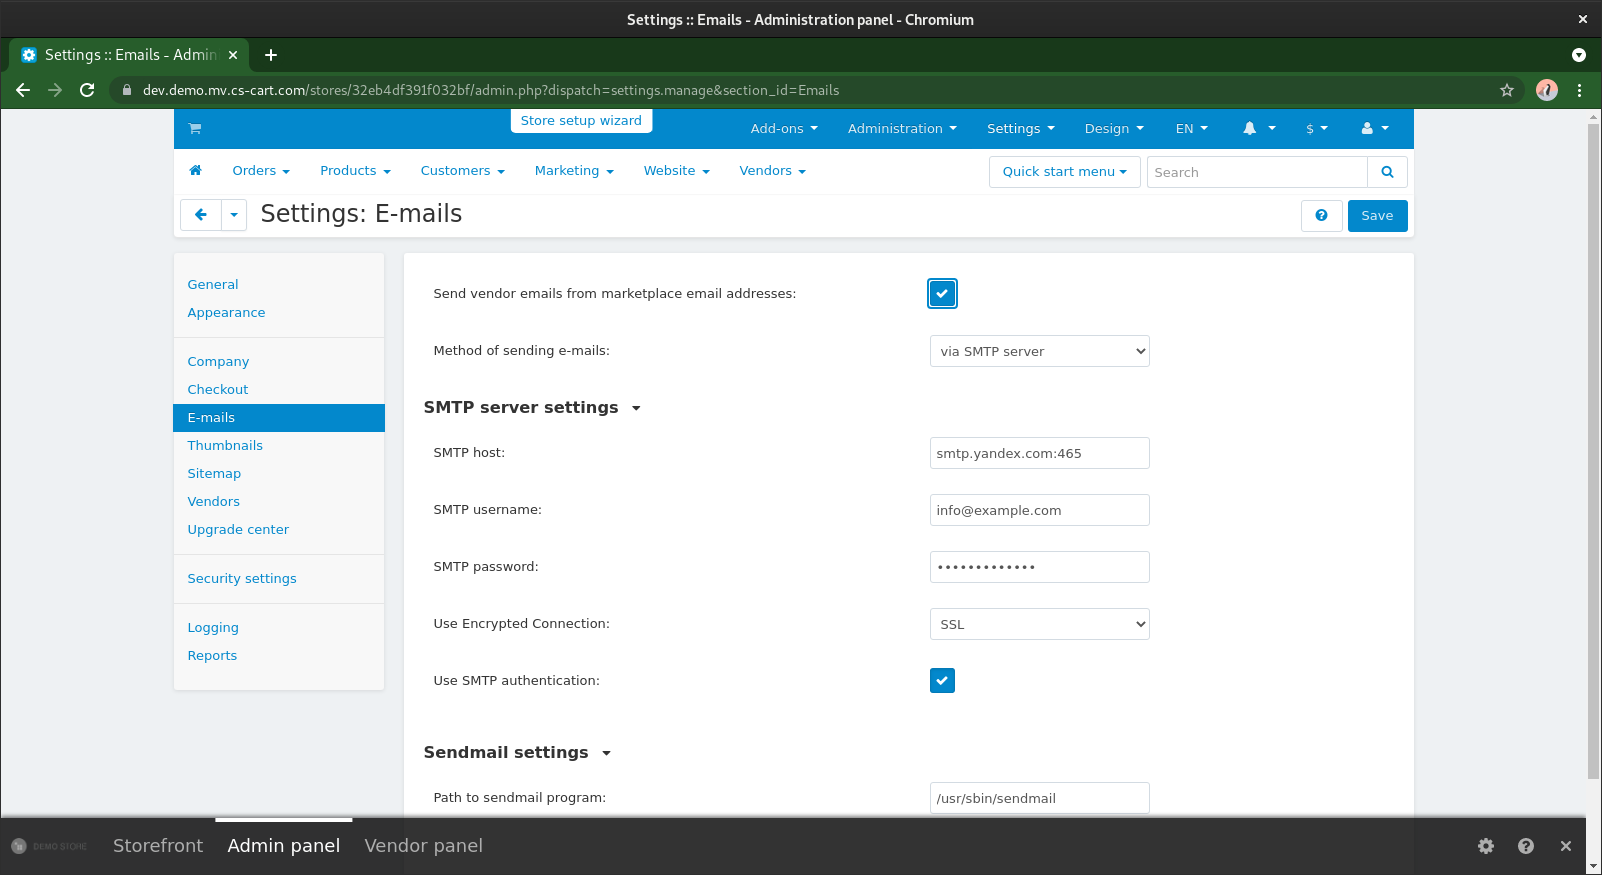
Task: Open the Products menu
Action: pyautogui.click(x=355, y=171)
